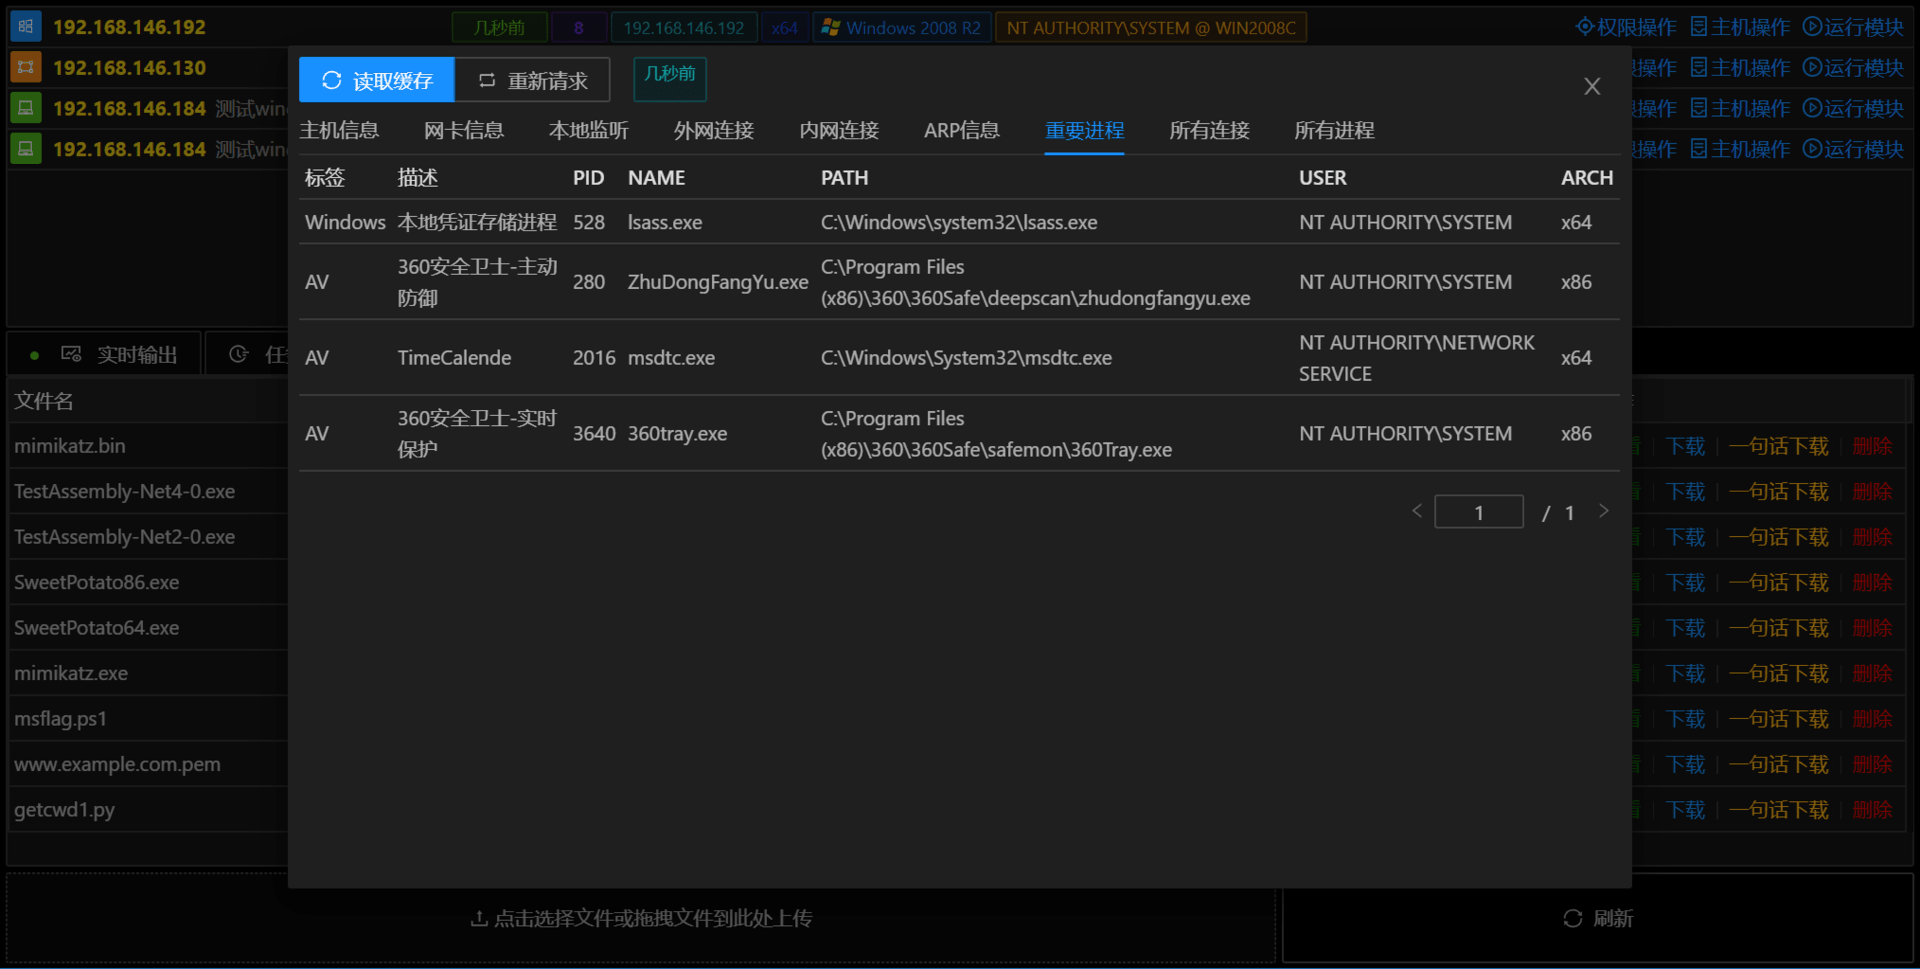This screenshot has height=969, width=1920.
Task: Switch to the 所有进程 tab
Action: tap(1334, 130)
